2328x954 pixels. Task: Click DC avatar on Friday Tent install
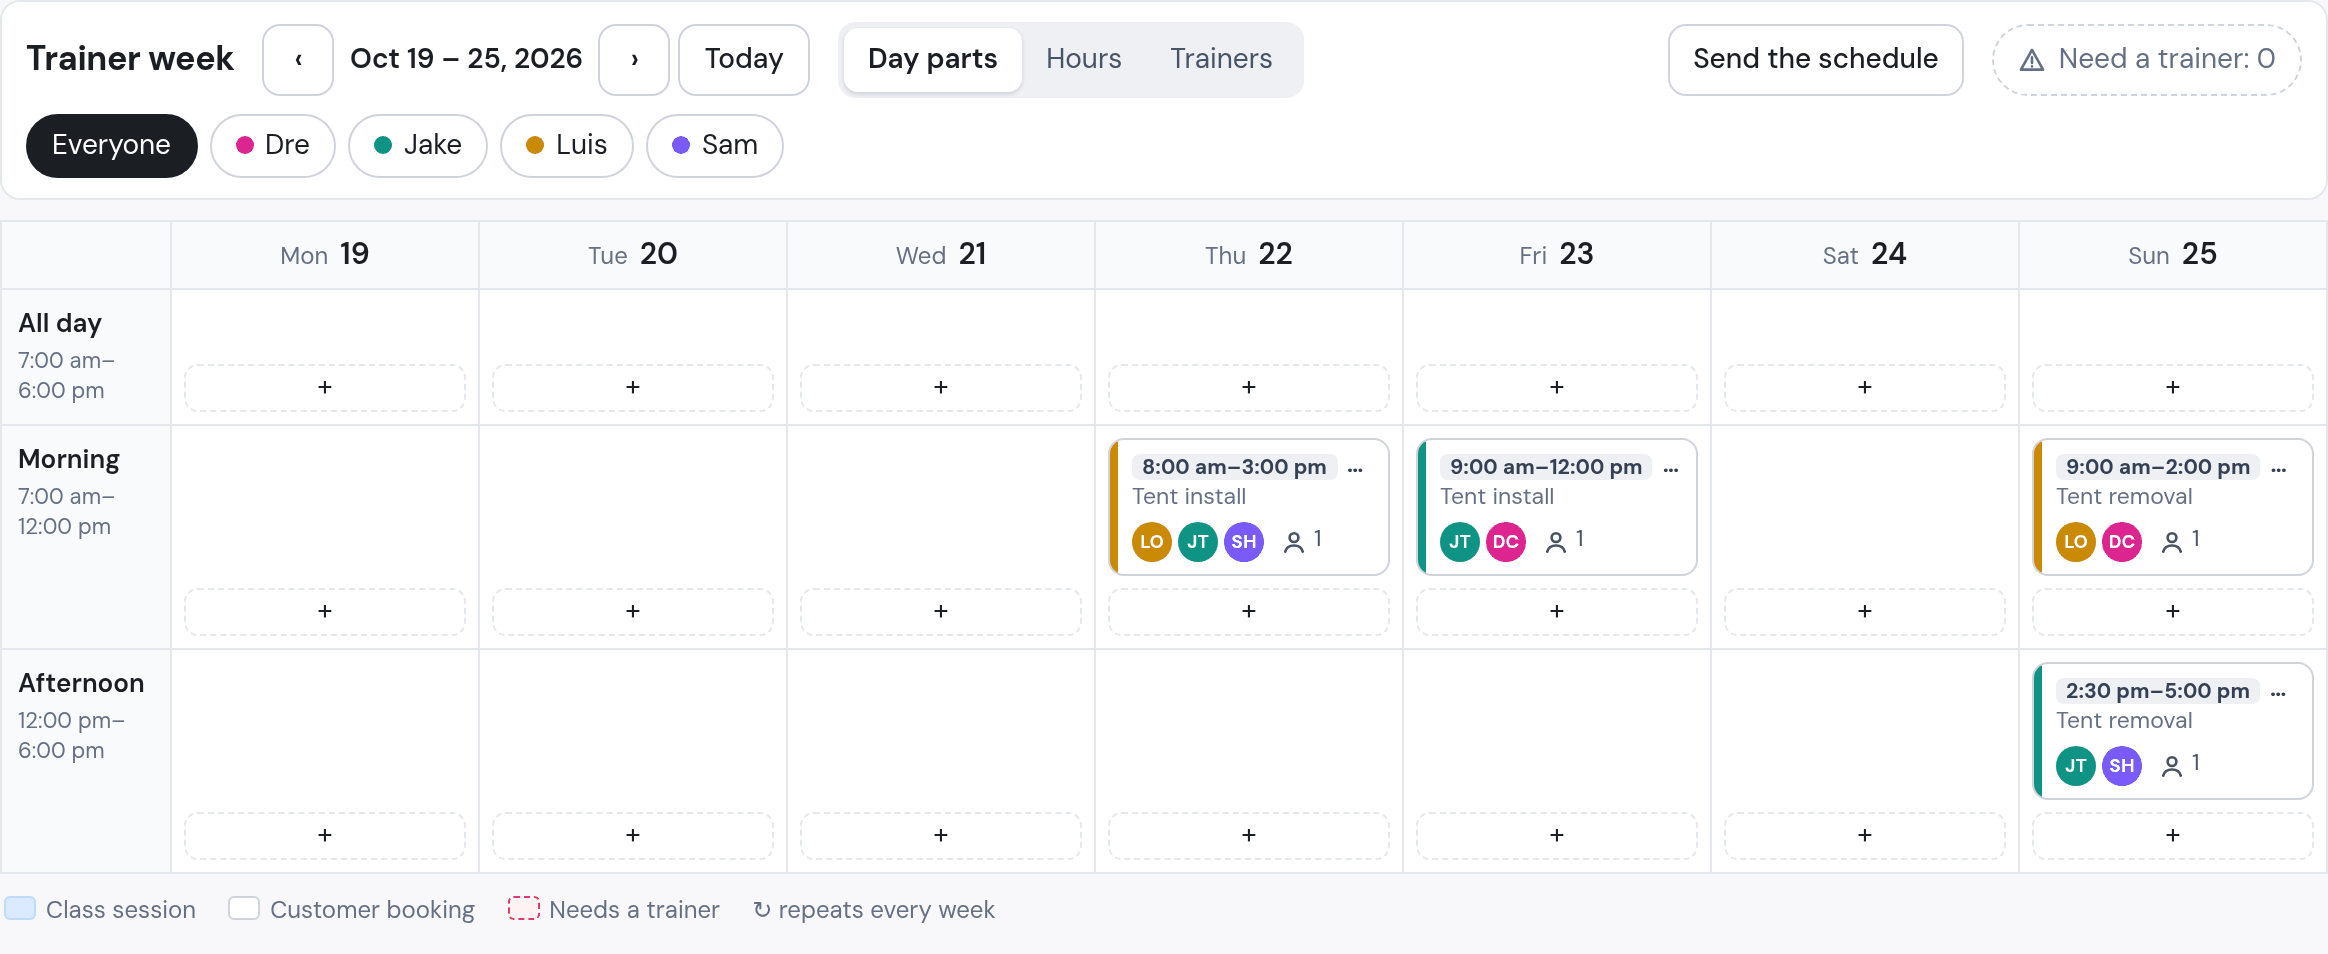pyautogui.click(x=1506, y=542)
